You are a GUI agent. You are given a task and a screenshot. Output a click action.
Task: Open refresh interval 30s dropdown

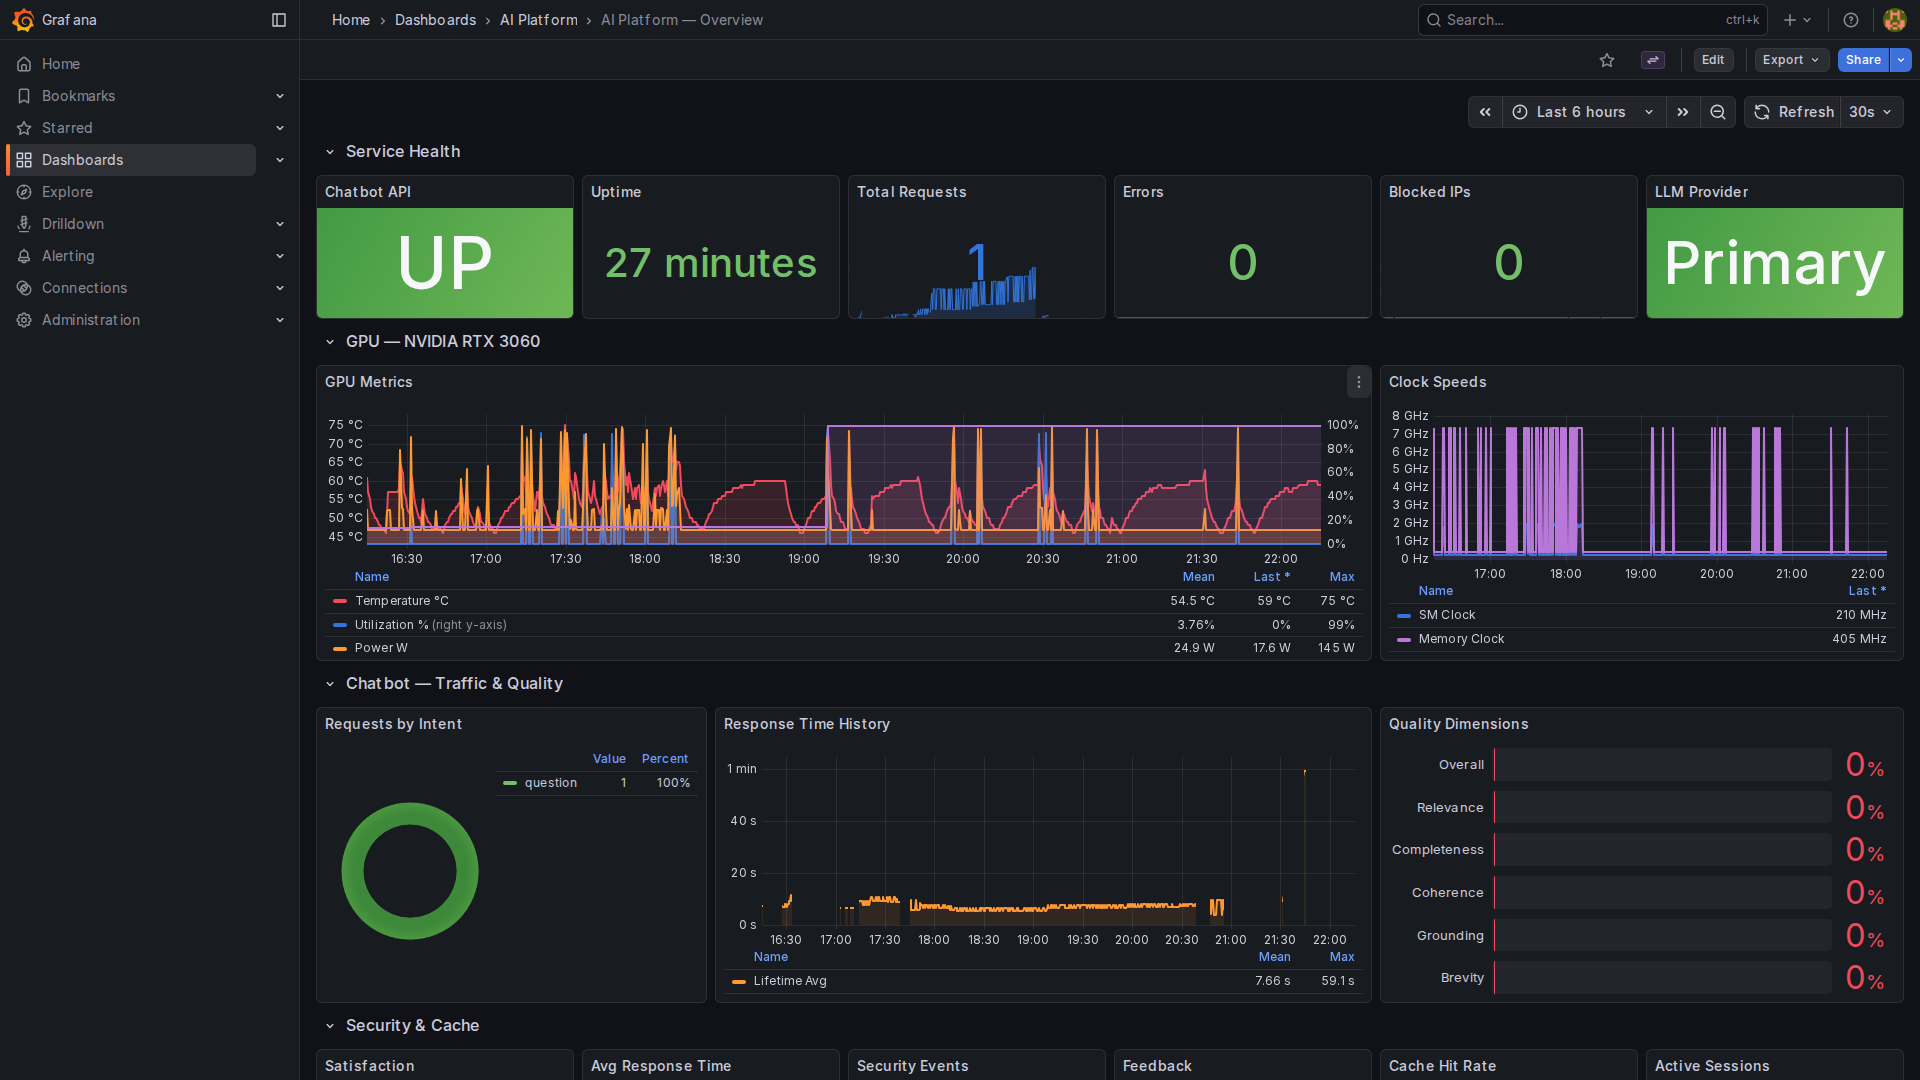[1871, 112]
